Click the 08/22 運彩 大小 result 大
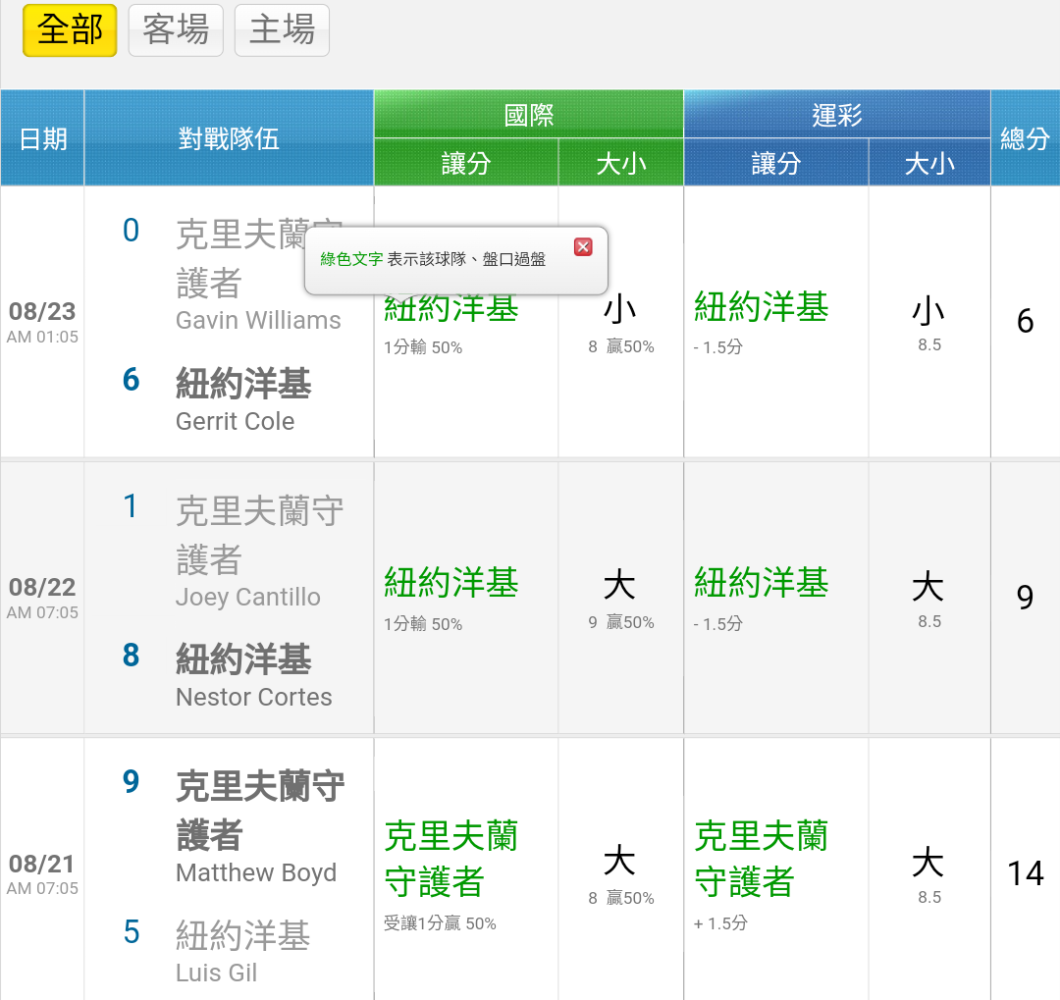Screen dimensions: 1060x1000 [928, 586]
